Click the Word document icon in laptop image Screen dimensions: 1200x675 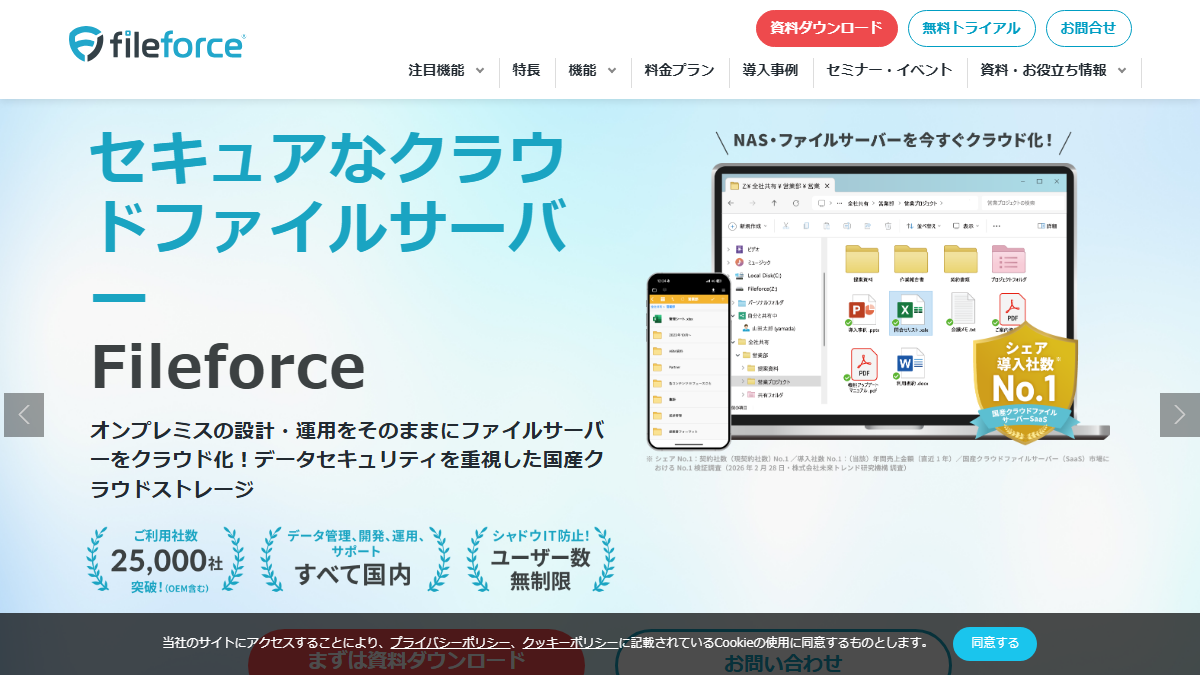(x=911, y=367)
